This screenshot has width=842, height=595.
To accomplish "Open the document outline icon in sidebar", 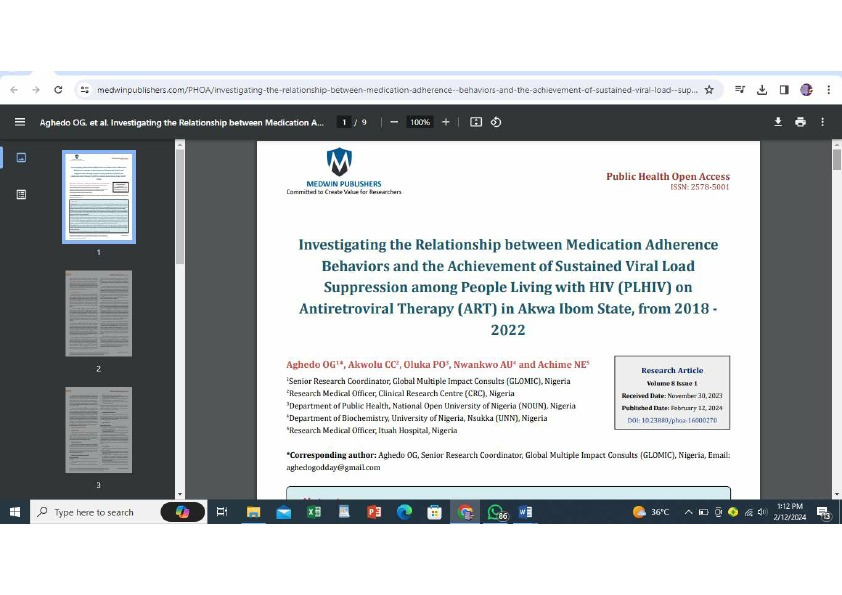I will coord(21,194).
